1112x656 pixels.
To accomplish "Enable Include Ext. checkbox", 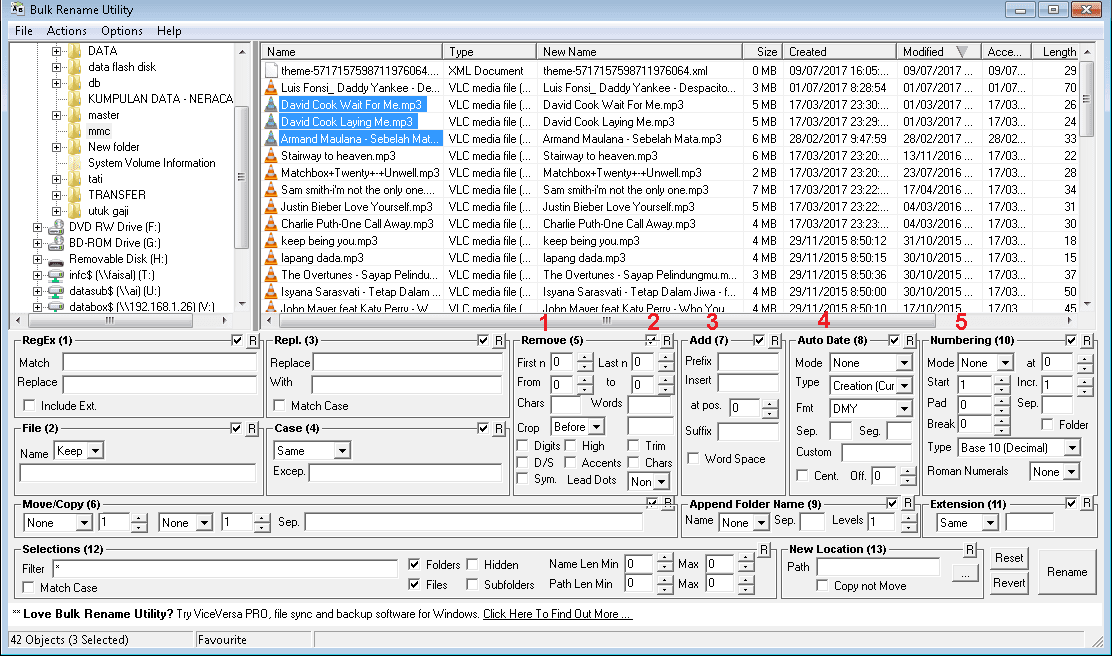I will tap(29, 405).
